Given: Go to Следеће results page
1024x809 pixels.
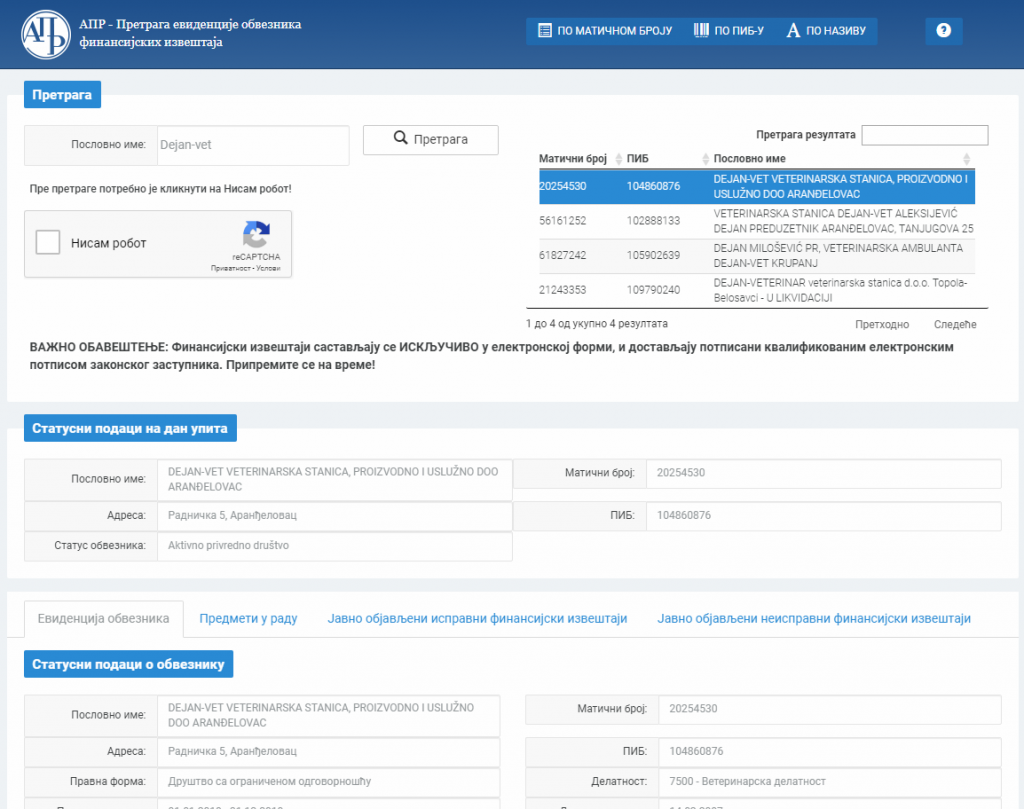Looking at the screenshot, I should pyautogui.click(x=954, y=324).
